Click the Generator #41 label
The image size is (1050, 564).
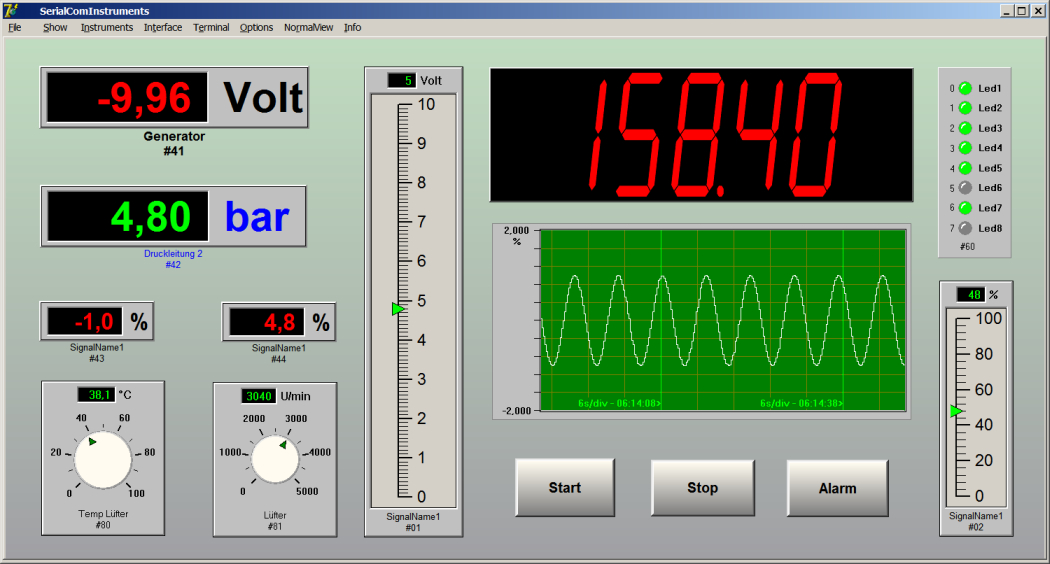[174, 143]
